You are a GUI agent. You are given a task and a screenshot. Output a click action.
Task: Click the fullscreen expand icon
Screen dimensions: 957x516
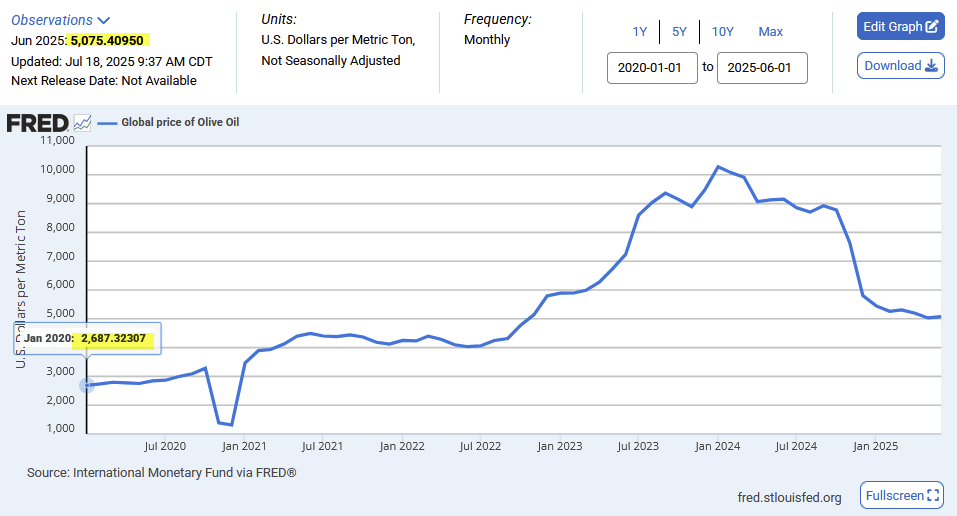click(x=933, y=495)
